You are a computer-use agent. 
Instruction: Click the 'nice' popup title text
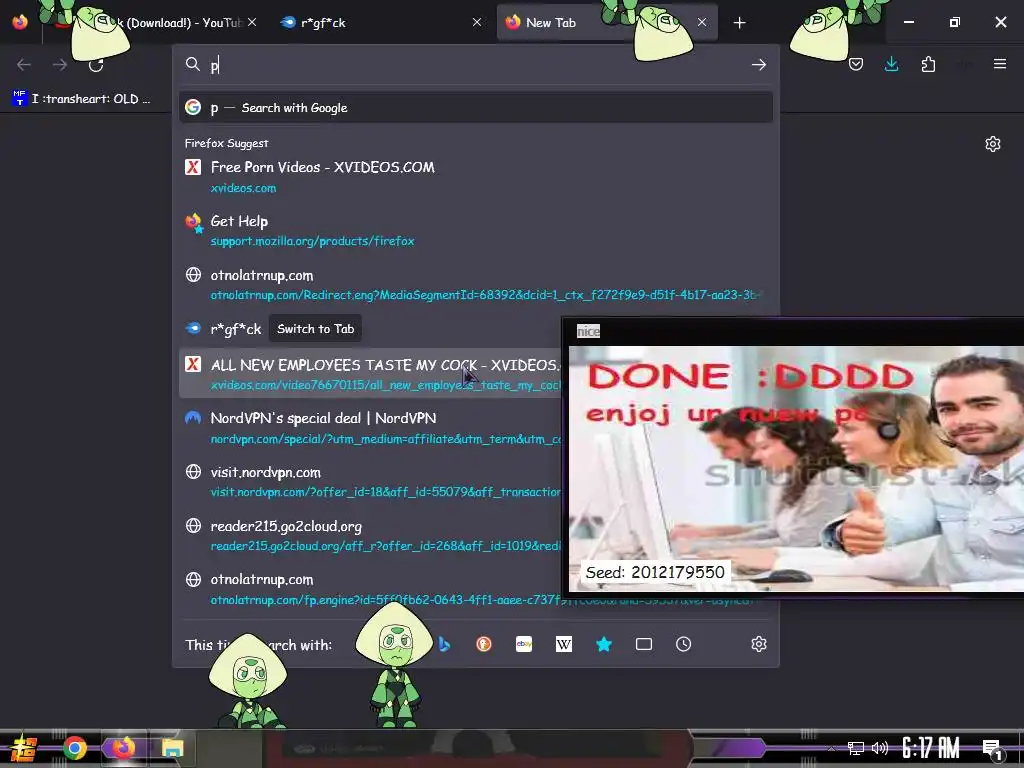pyautogui.click(x=588, y=331)
